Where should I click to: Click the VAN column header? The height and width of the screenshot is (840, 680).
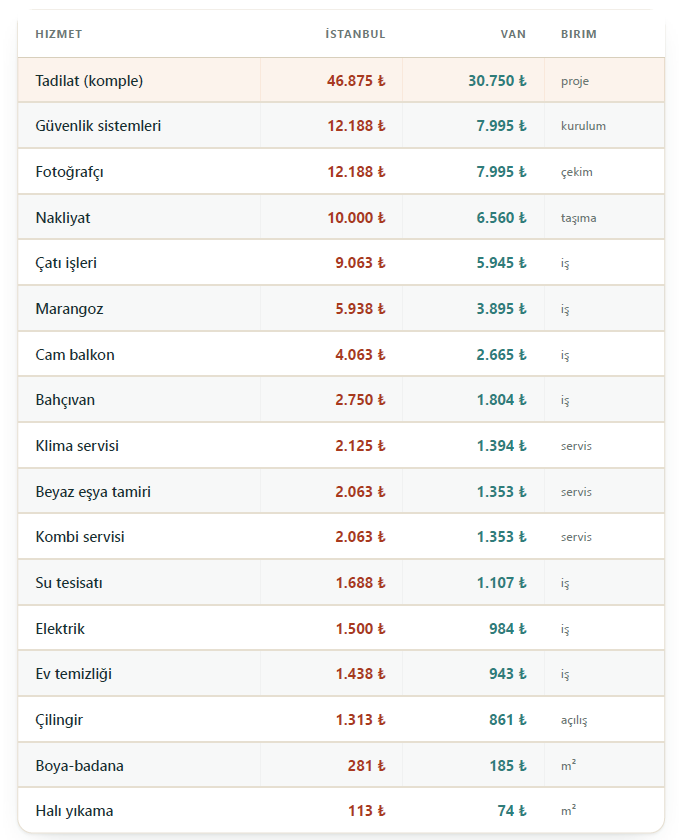click(513, 34)
